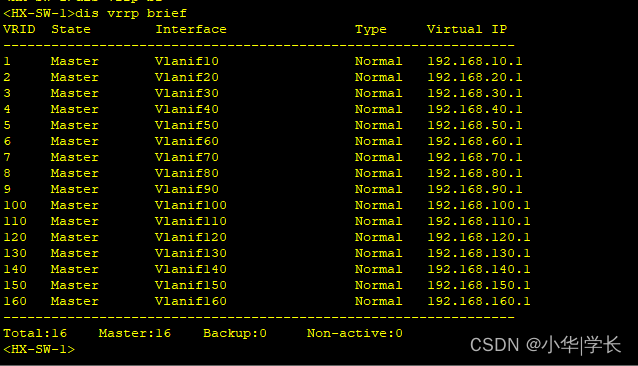
Task: Click the State column header
Action: pyautogui.click(x=71, y=29)
